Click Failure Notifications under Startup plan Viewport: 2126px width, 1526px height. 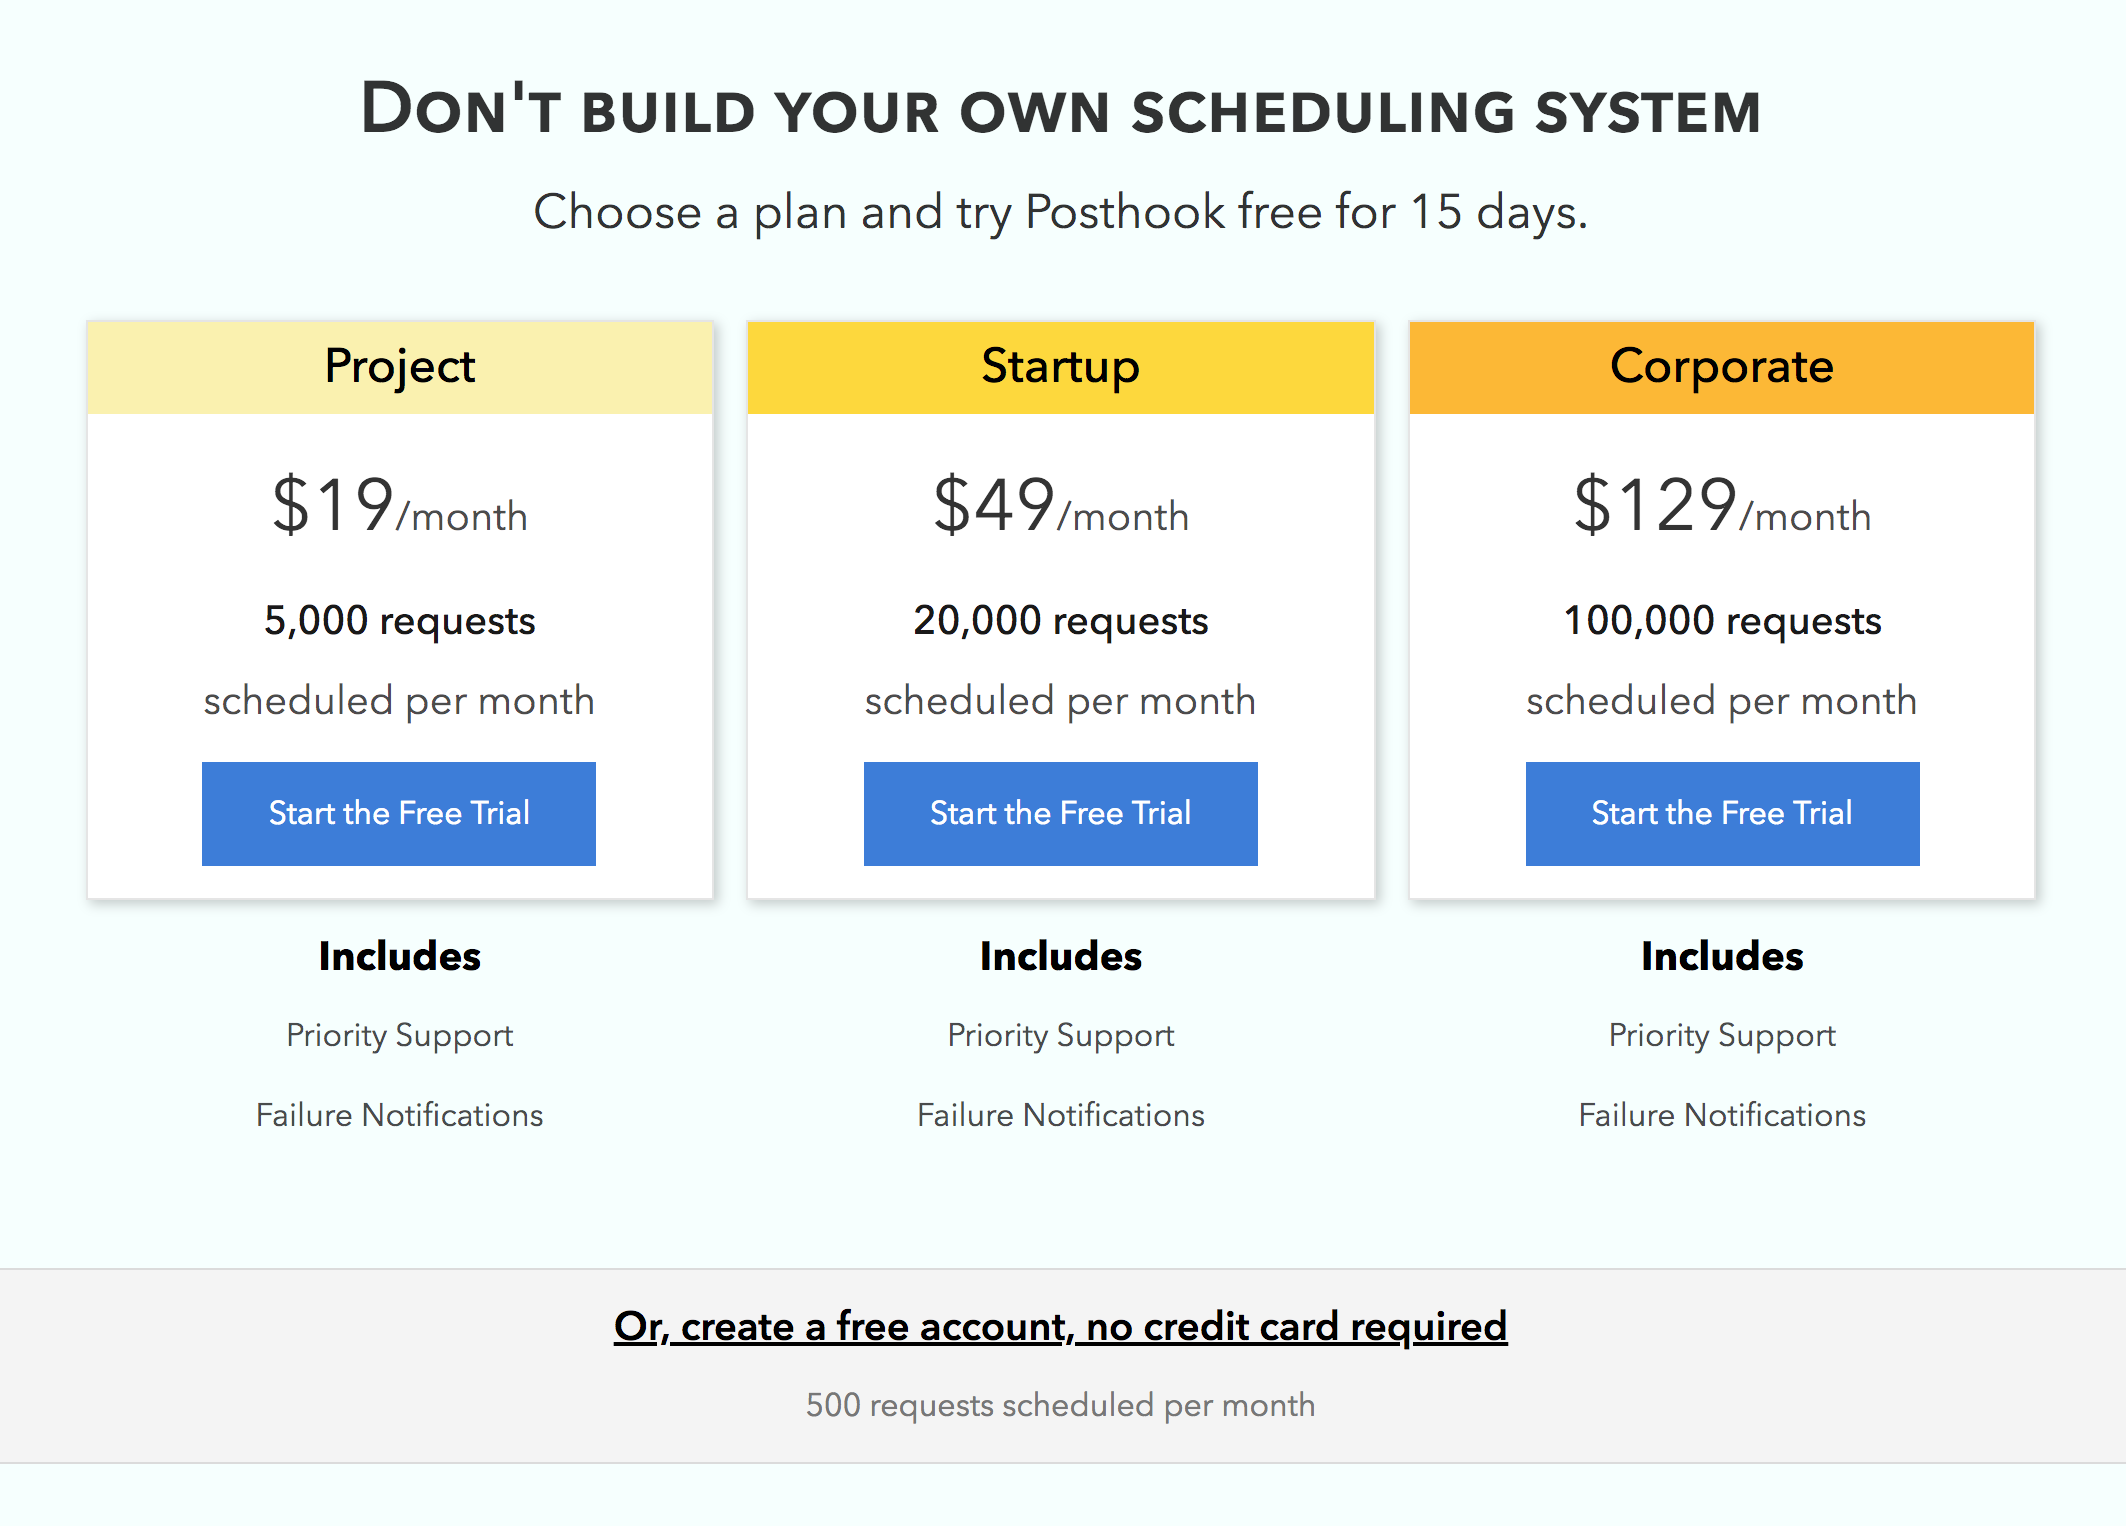(x=1060, y=1115)
